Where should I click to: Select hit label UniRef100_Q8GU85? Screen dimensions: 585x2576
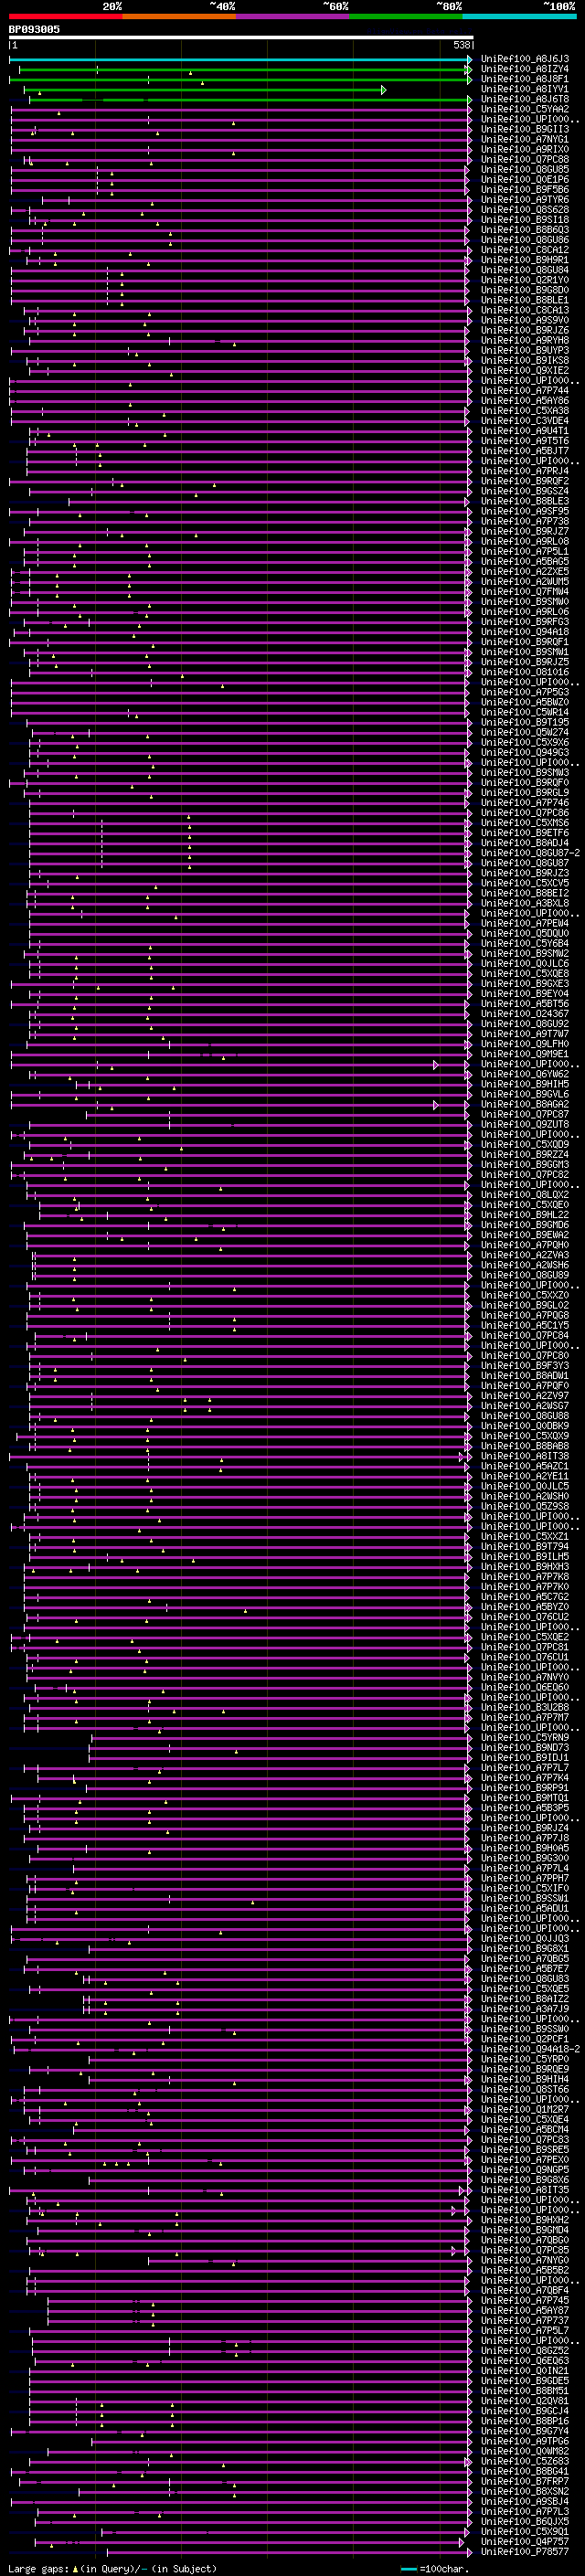[525, 169]
